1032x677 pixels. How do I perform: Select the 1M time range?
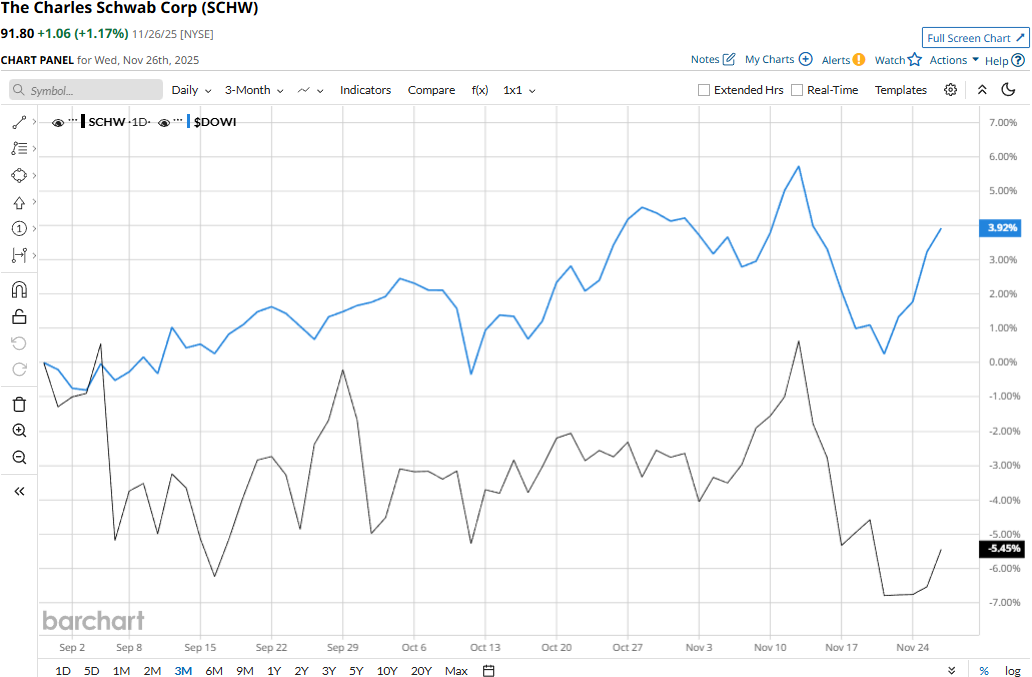click(x=121, y=670)
